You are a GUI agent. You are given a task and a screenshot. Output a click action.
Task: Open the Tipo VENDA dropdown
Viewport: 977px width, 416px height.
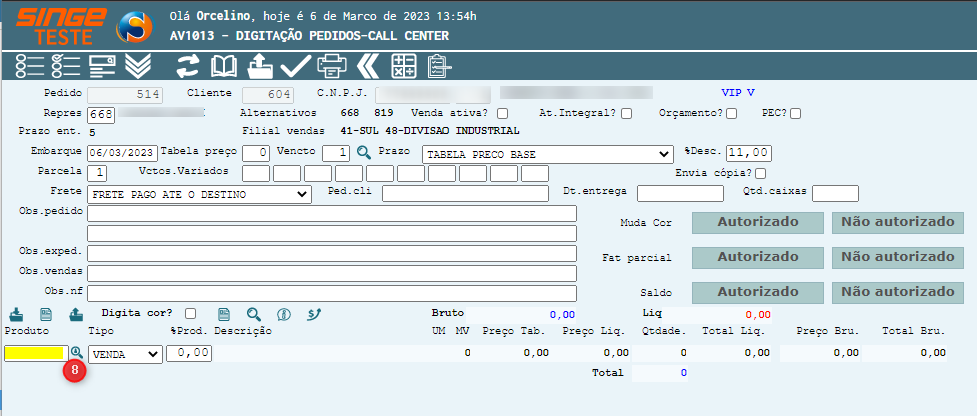tap(125, 354)
